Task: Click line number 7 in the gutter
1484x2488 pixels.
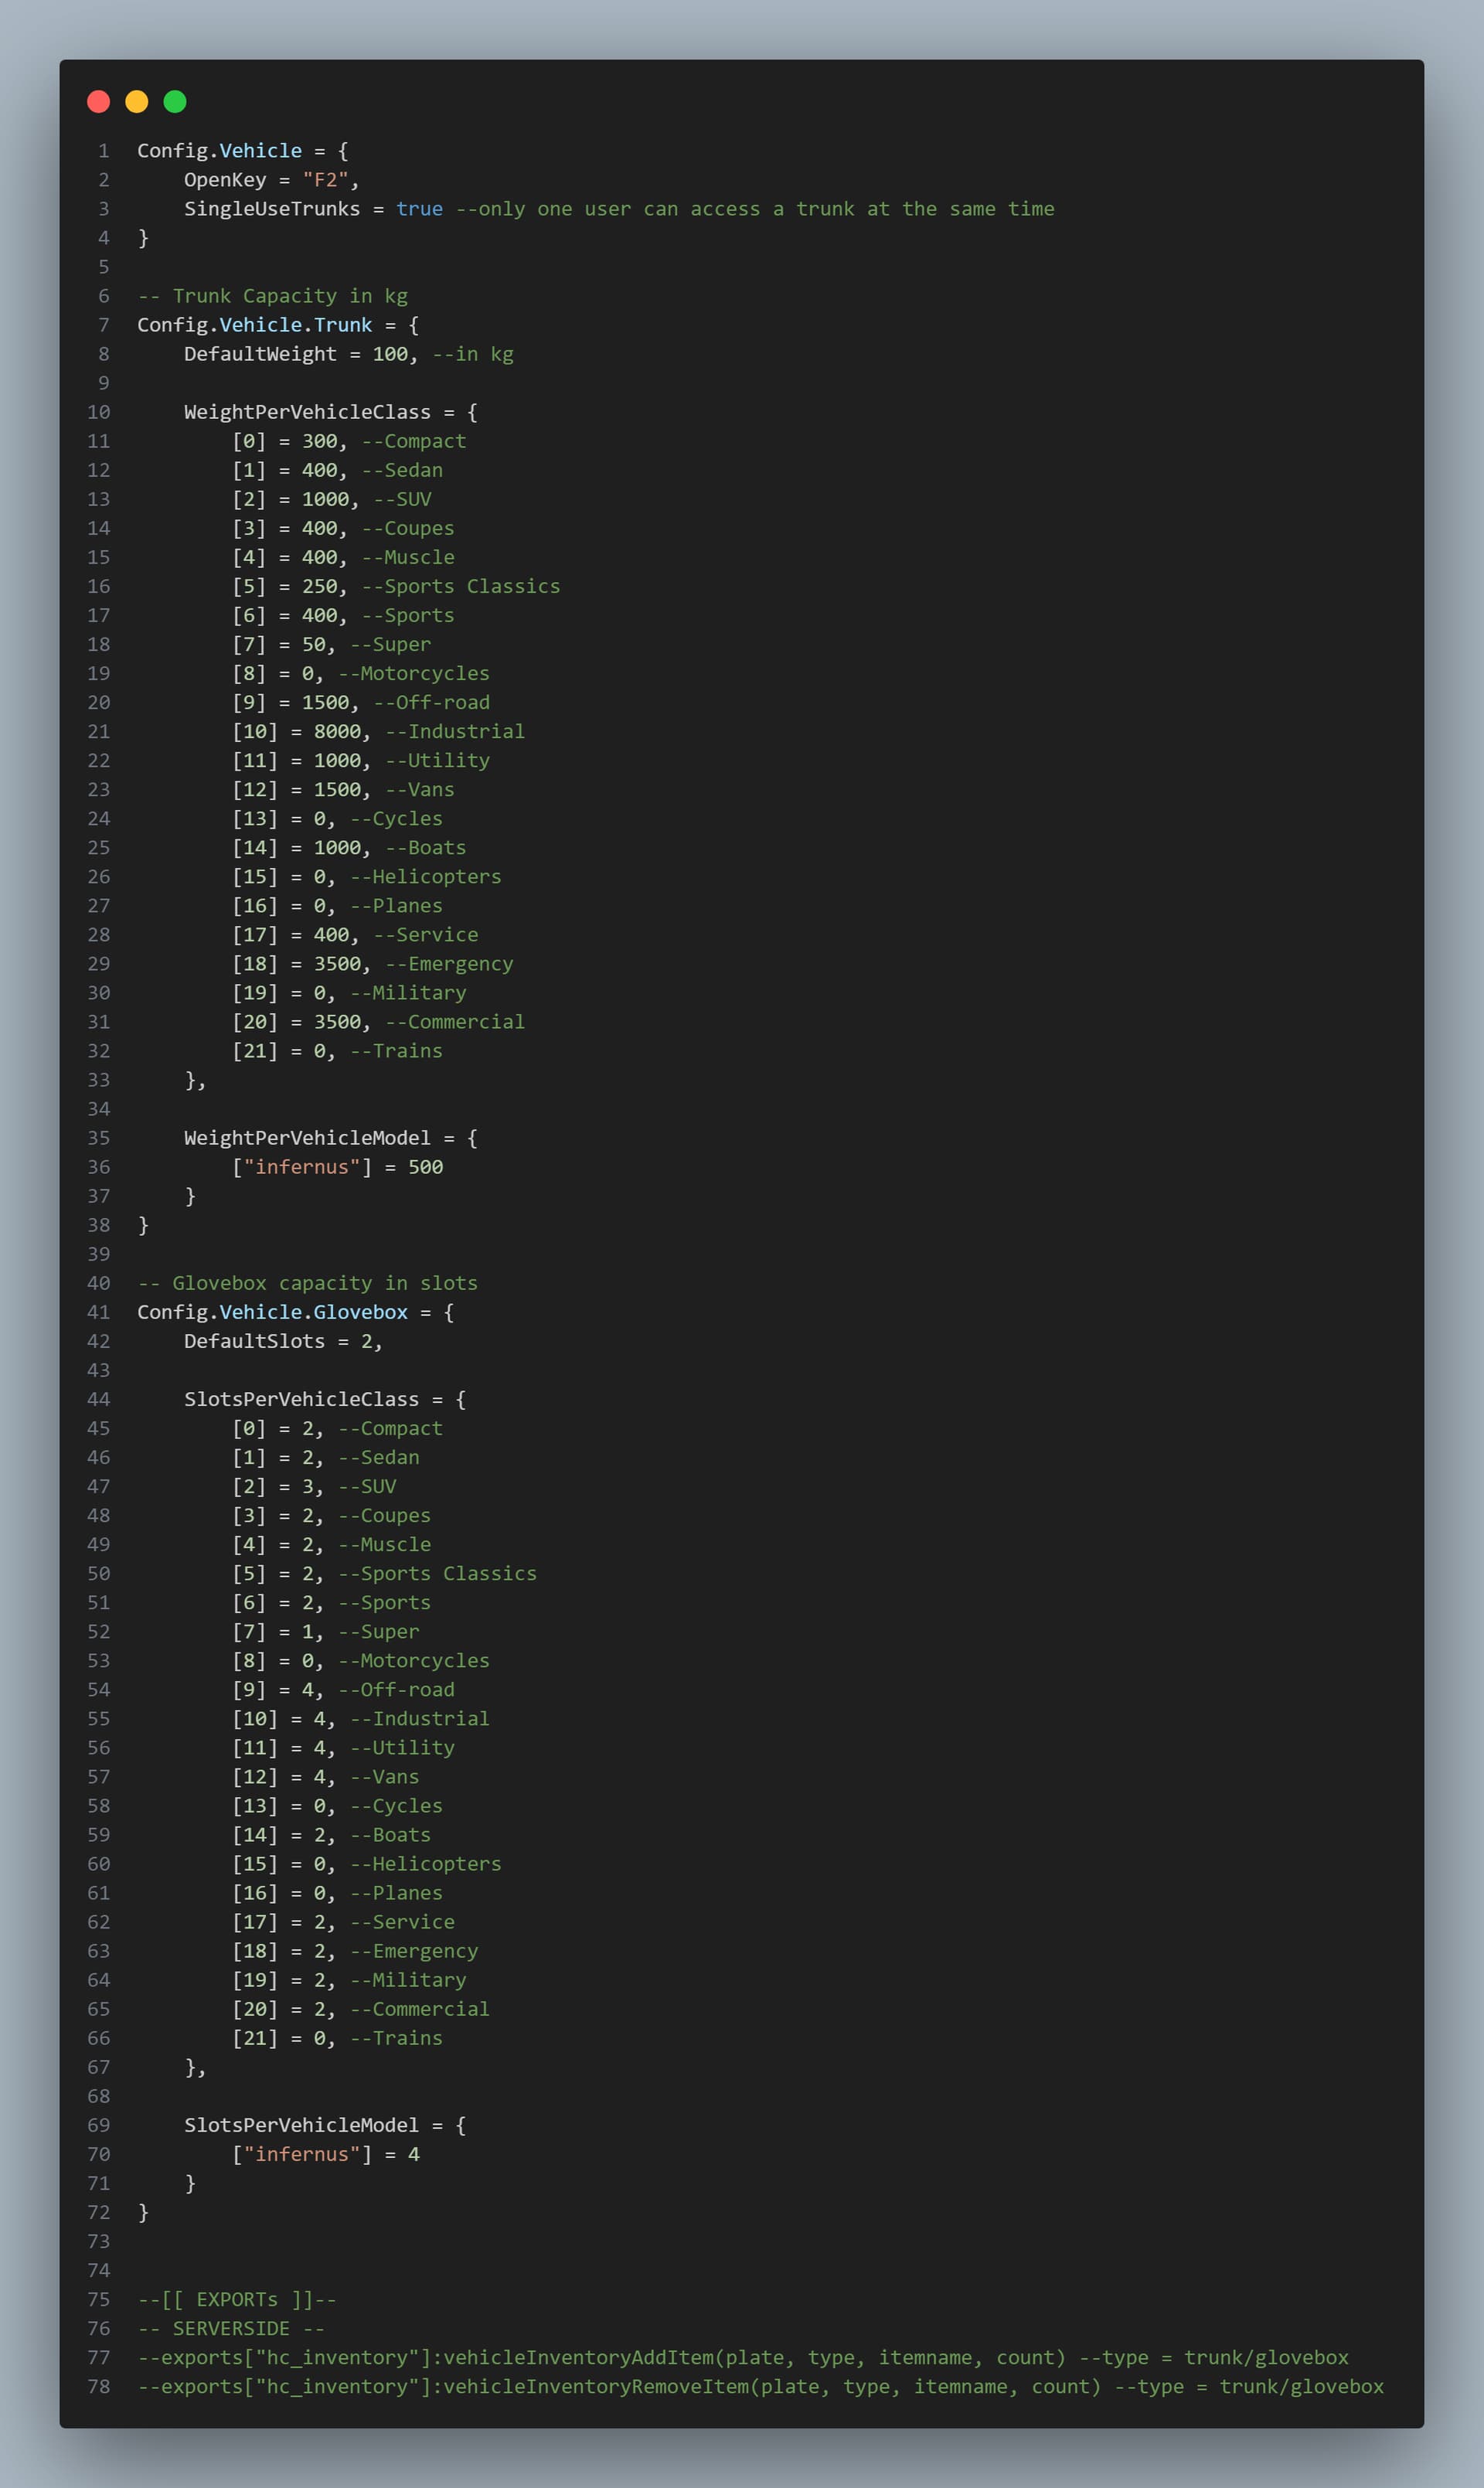Action: [x=104, y=325]
